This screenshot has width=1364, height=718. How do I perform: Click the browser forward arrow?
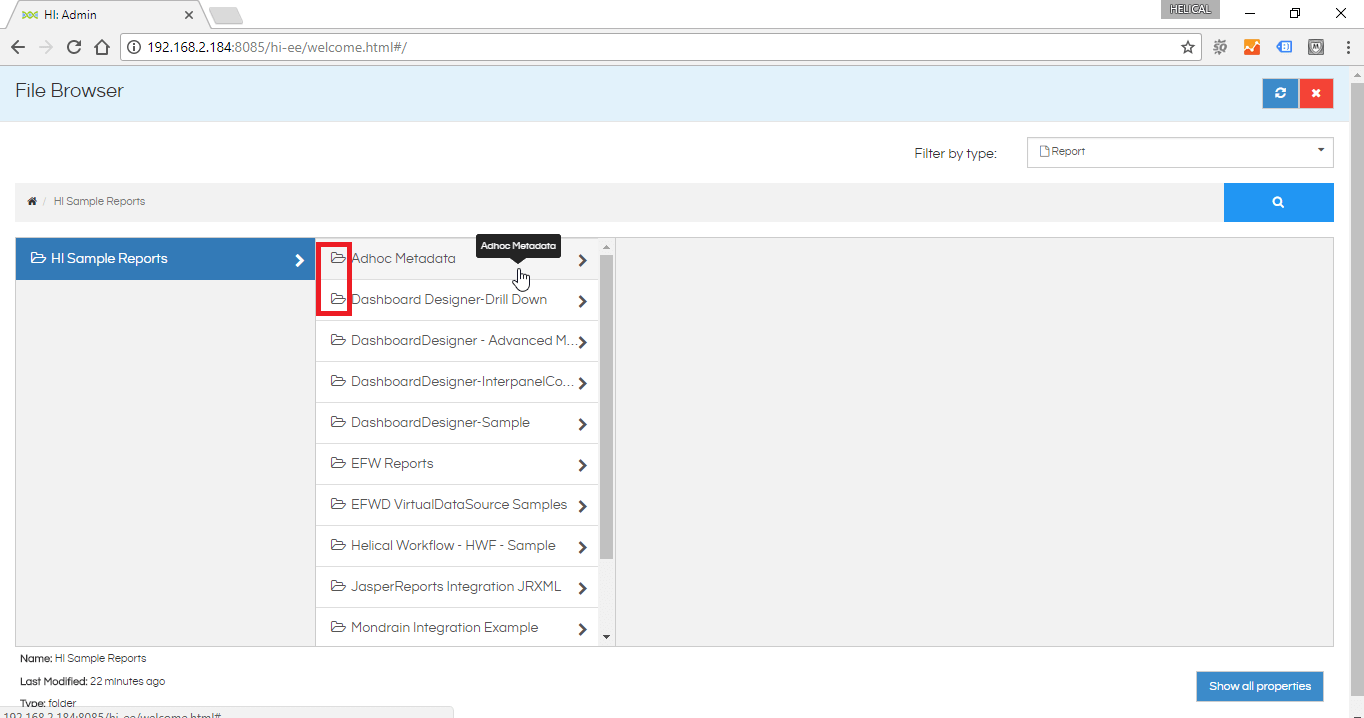[46, 47]
